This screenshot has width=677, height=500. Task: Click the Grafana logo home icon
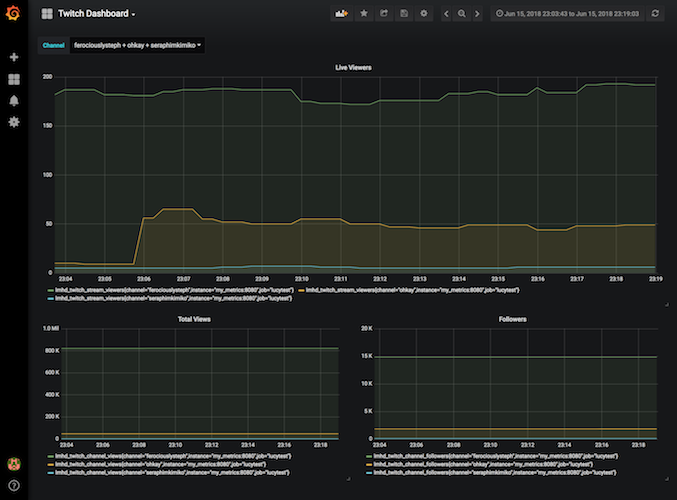(x=13, y=13)
